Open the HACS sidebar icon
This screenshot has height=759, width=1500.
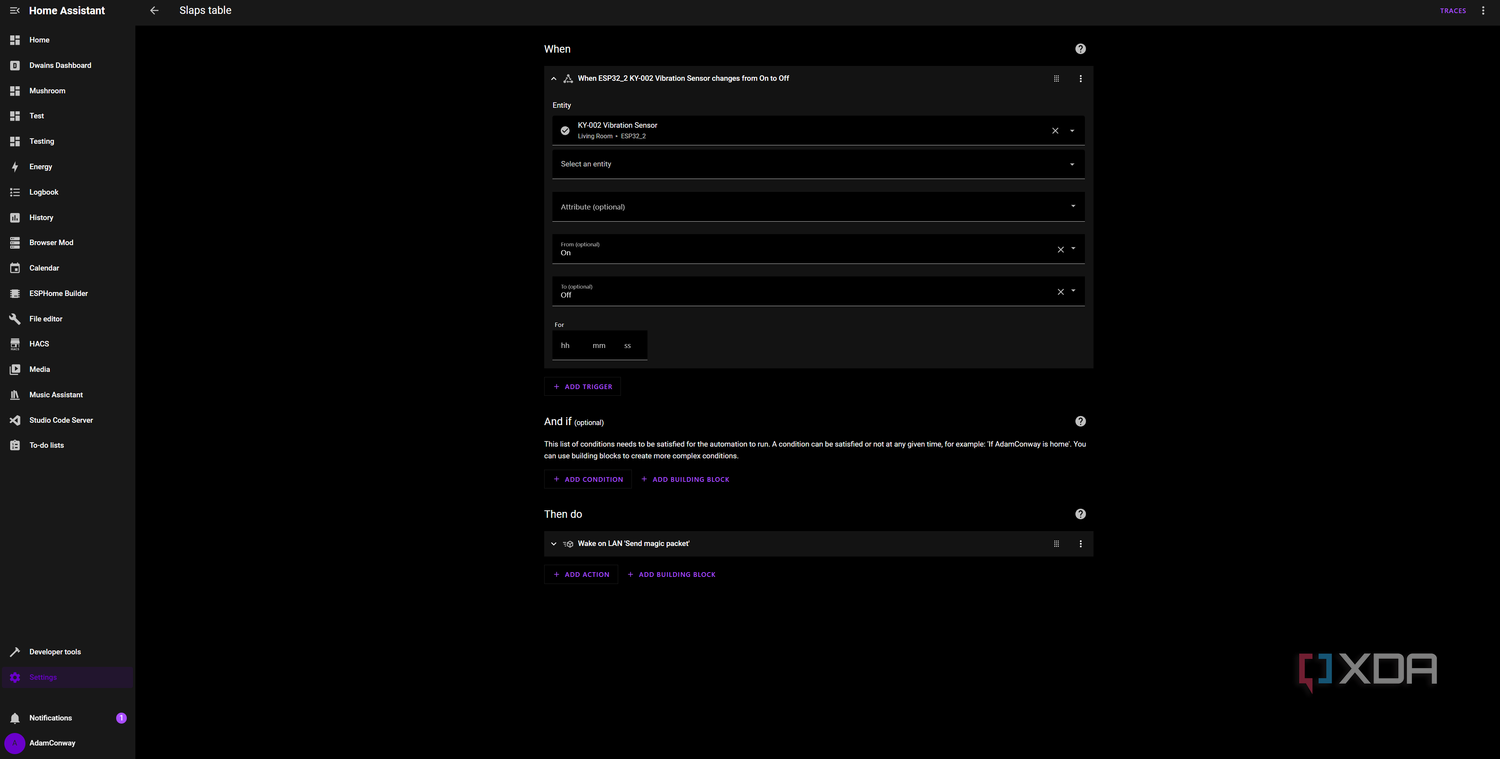(15, 344)
